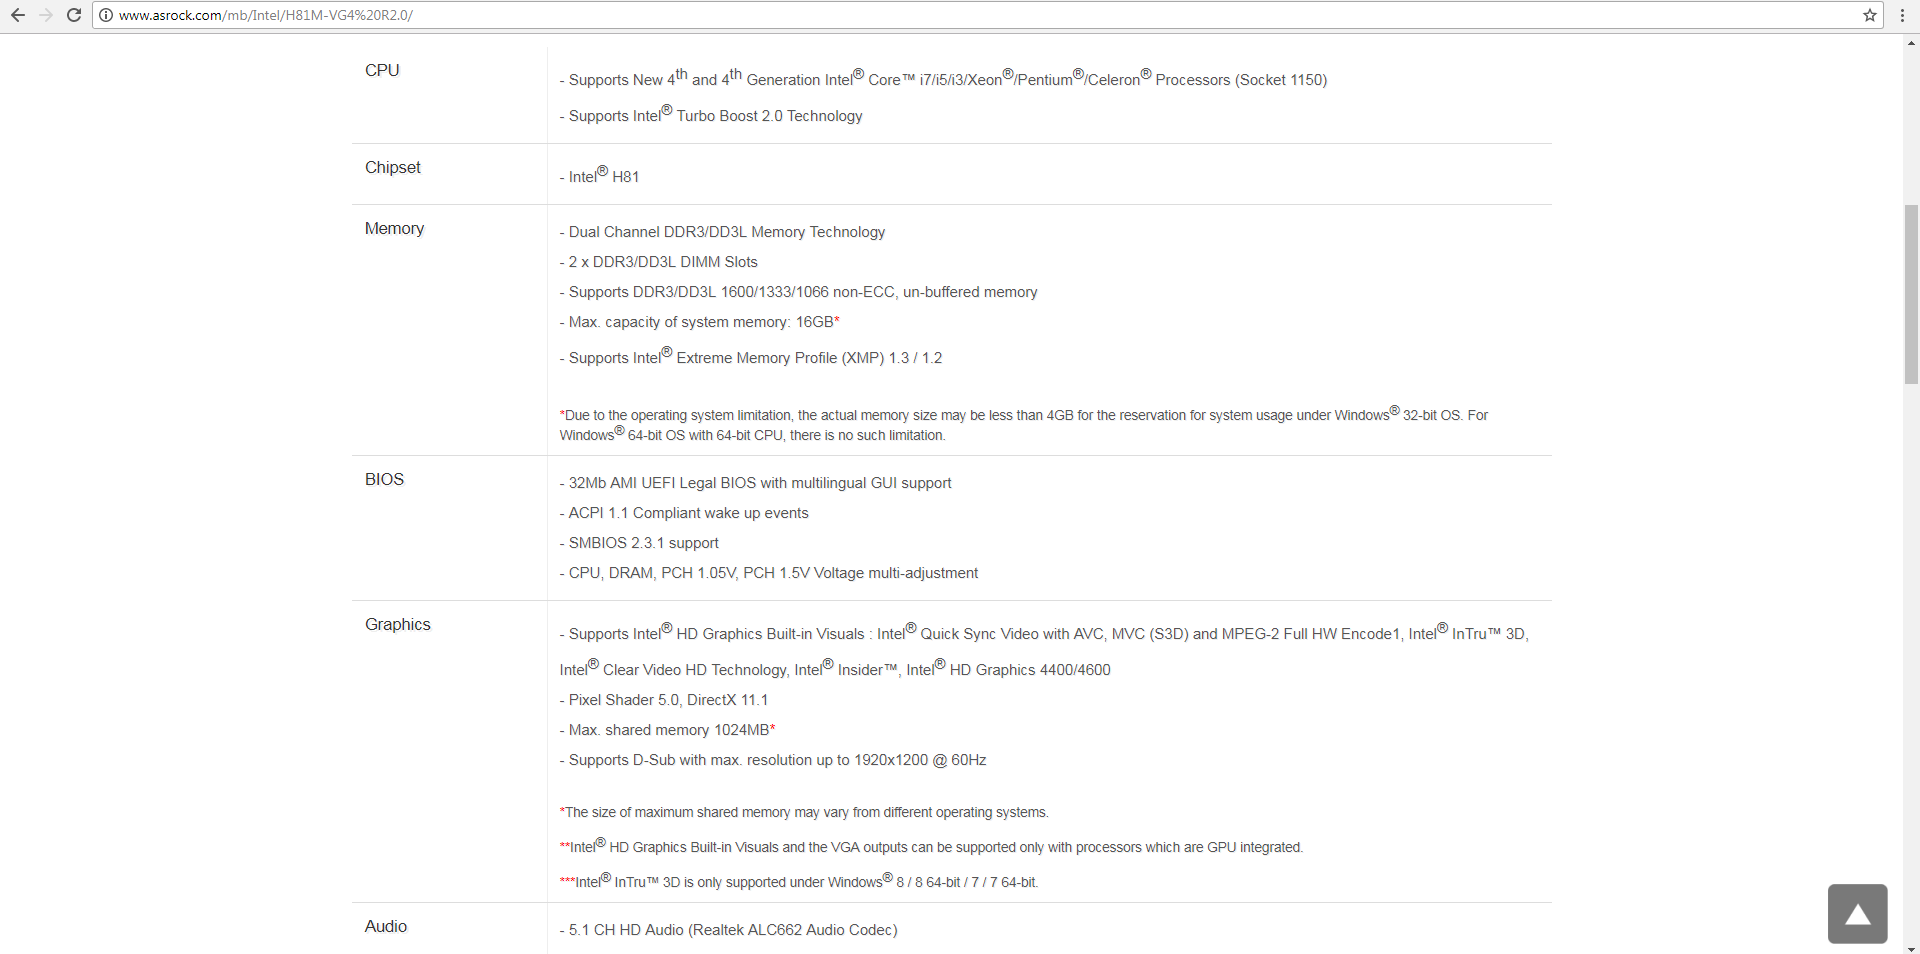The image size is (1920, 954).
Task: Click the Audio section label
Action: 386,926
